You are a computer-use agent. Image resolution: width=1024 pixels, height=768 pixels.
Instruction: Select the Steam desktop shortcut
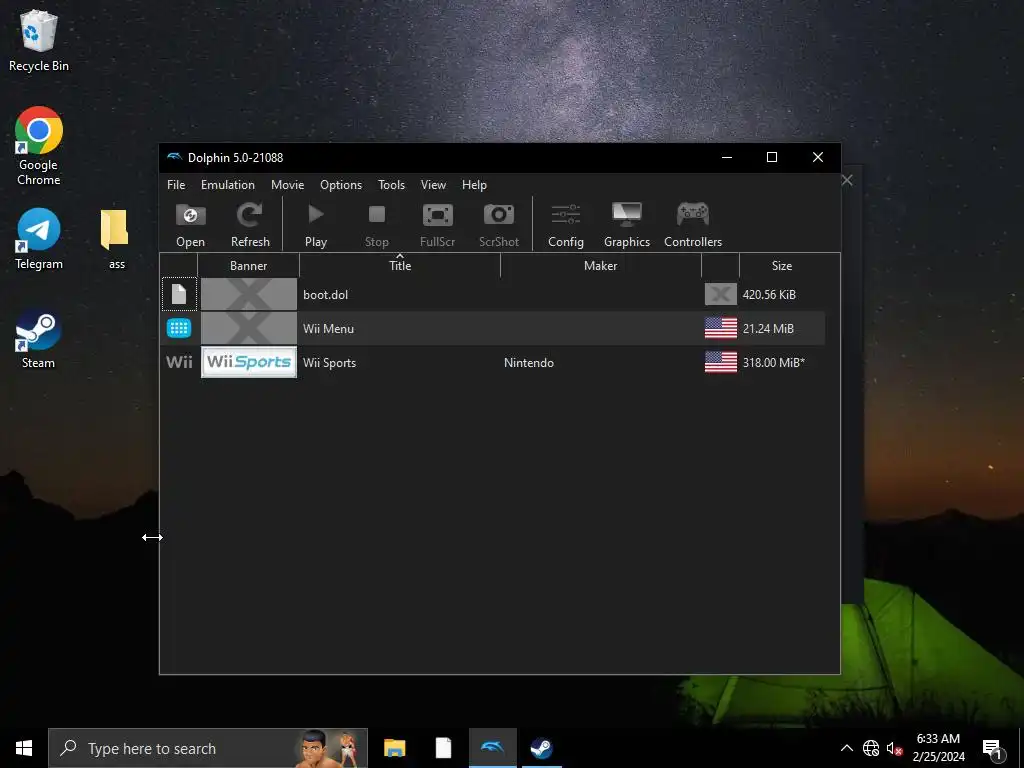coord(39,340)
